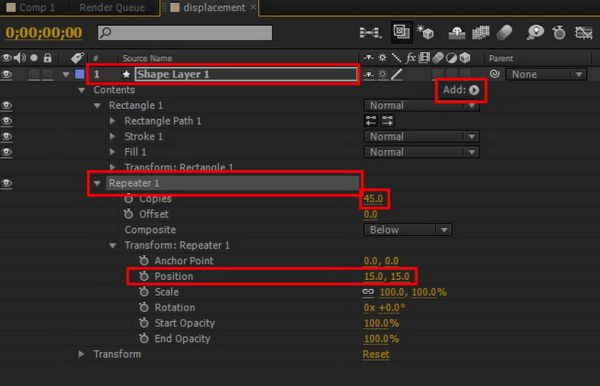600x386 pixels.
Task: Collapse the Shape Layer 1 twirl arrow
Action: [x=66, y=74]
